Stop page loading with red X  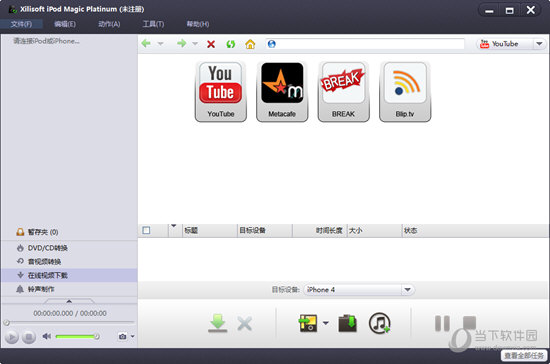pos(211,44)
